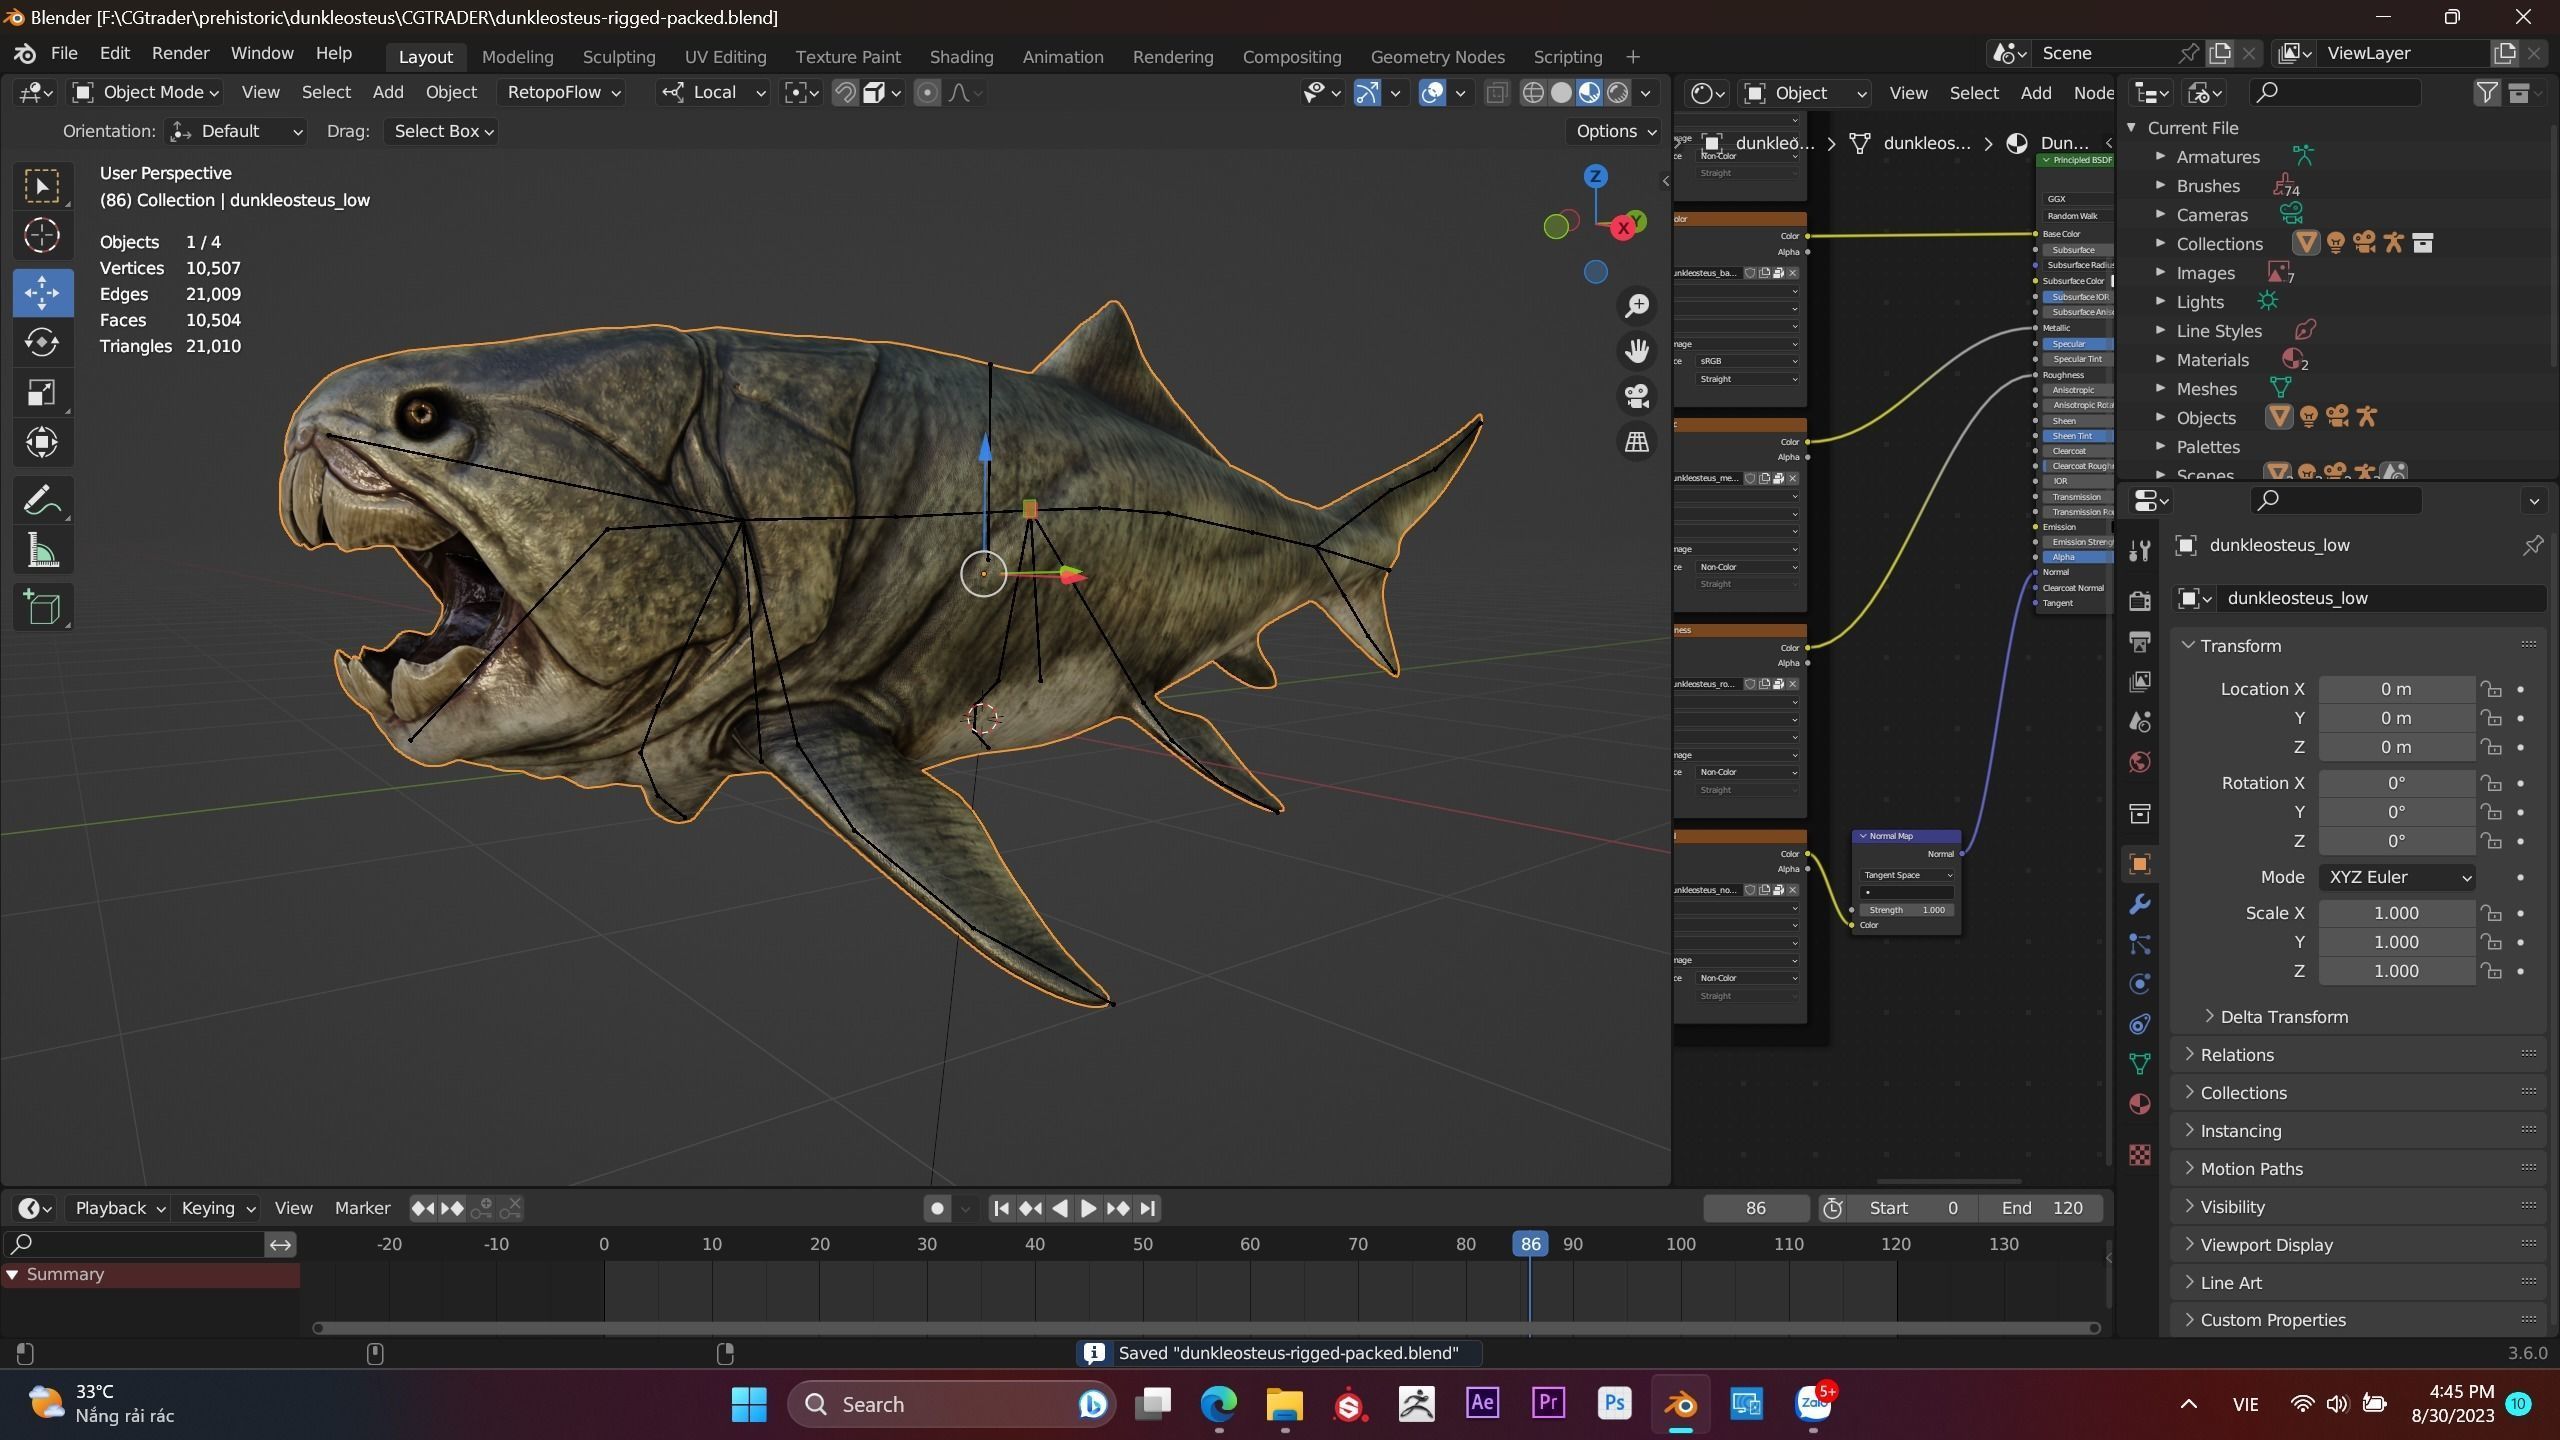This screenshot has height=1440, width=2560.
Task: Open the viewport Add menu
Action: point(388,92)
